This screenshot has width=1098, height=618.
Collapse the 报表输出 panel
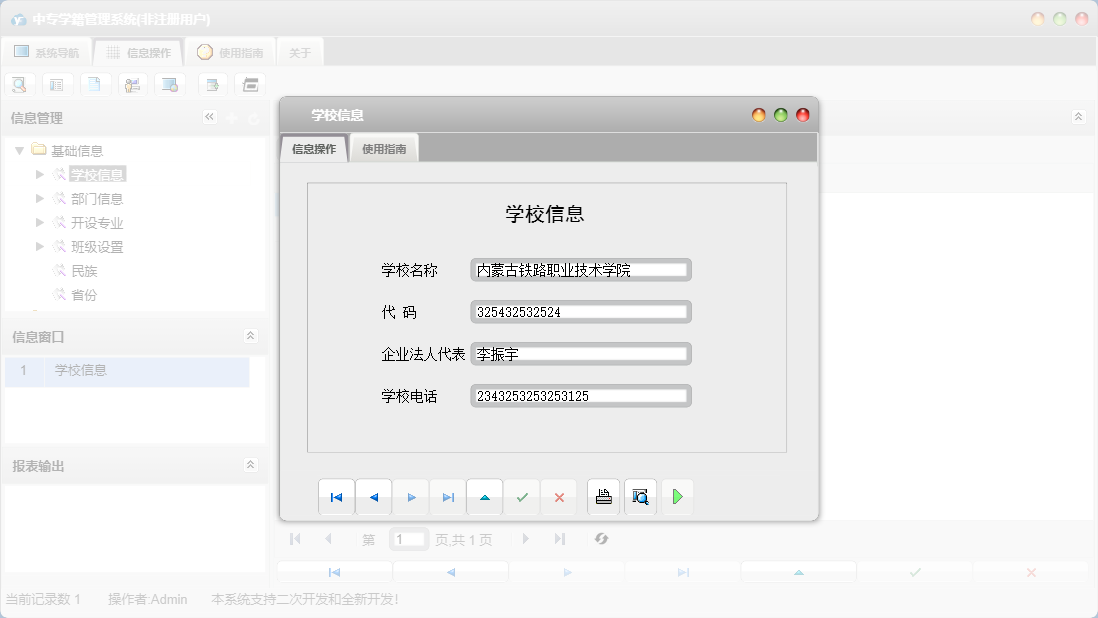click(251, 463)
